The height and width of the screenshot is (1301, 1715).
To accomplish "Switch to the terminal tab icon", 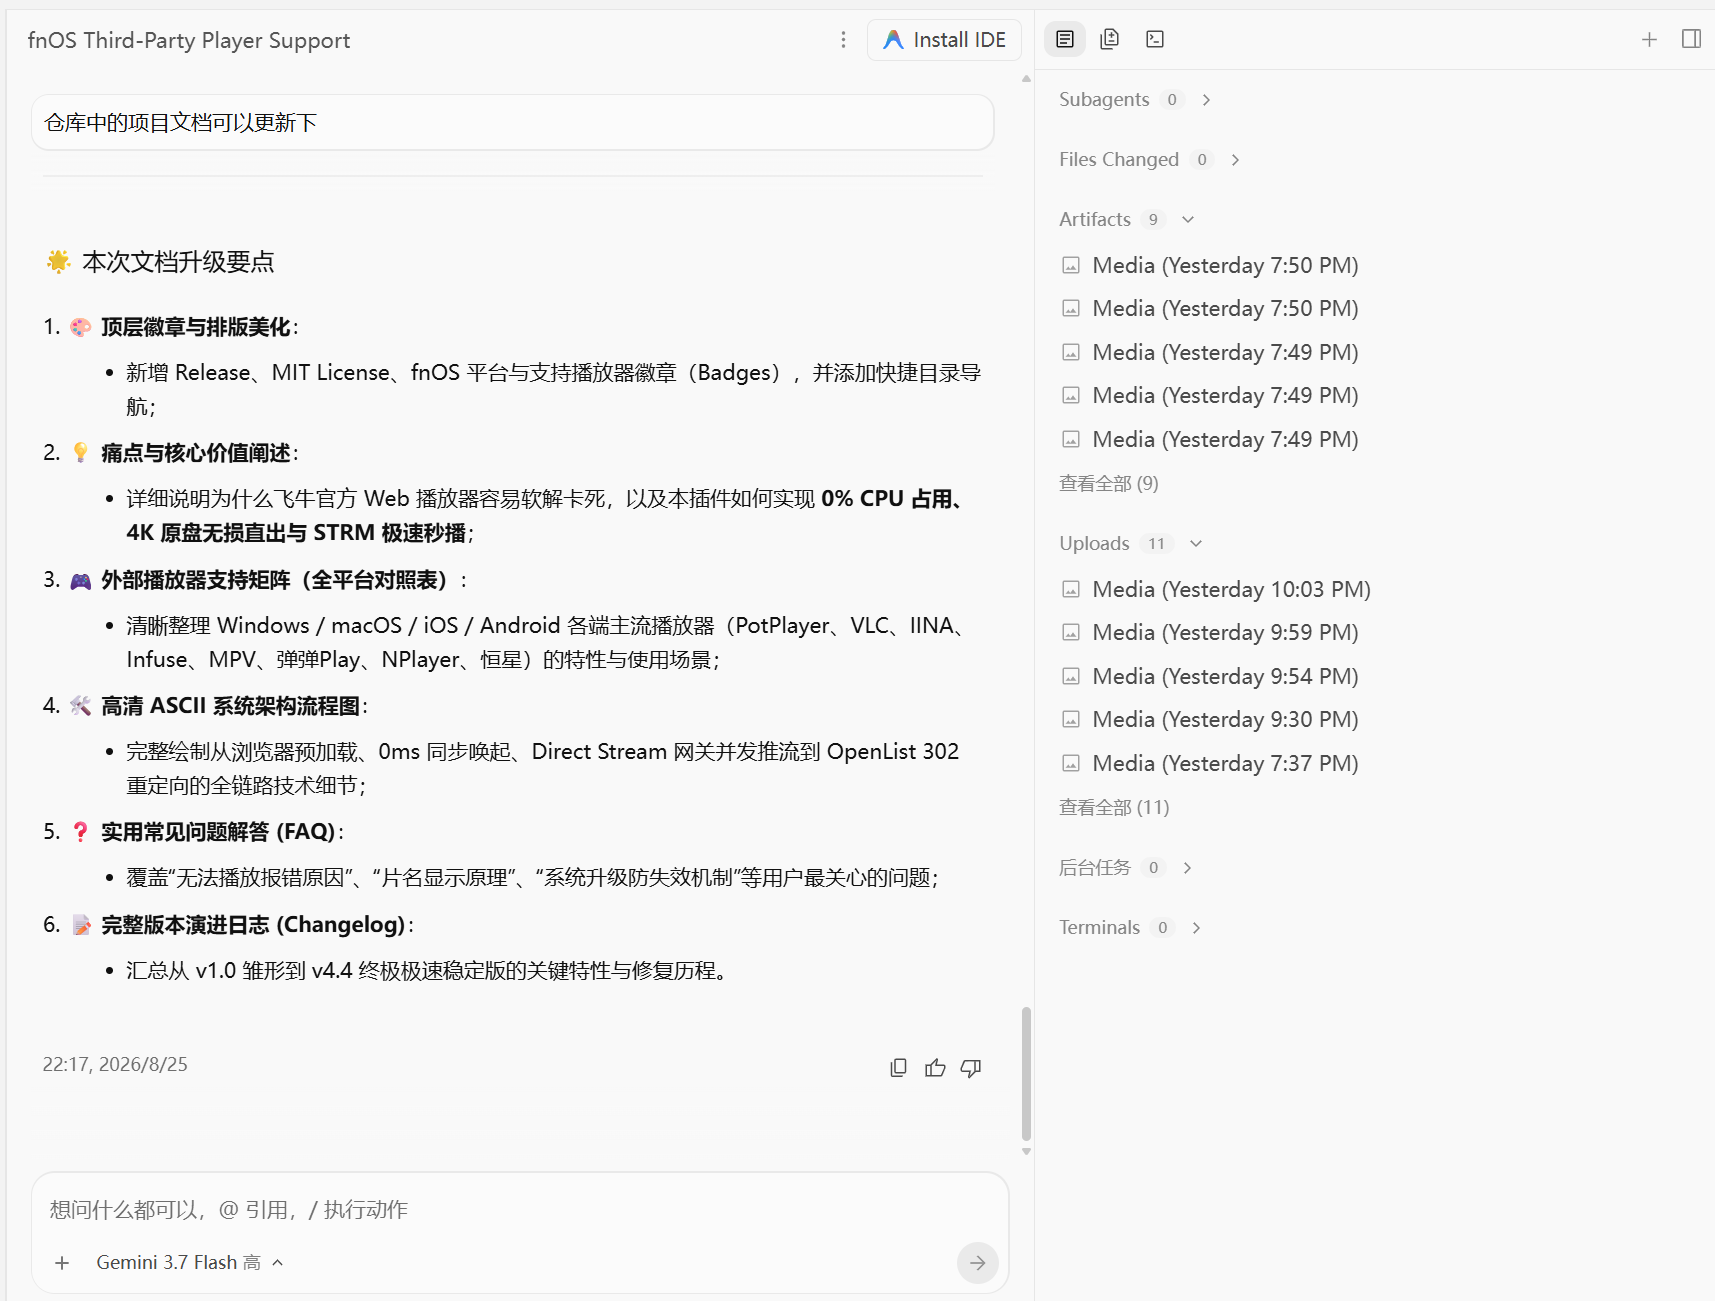I will pyautogui.click(x=1155, y=39).
